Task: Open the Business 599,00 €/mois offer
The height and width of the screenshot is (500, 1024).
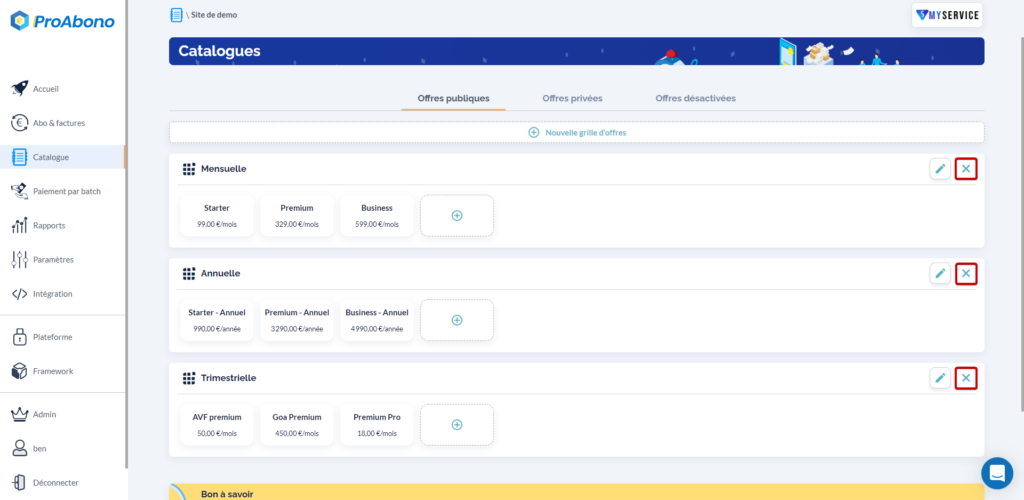Action: tap(377, 215)
